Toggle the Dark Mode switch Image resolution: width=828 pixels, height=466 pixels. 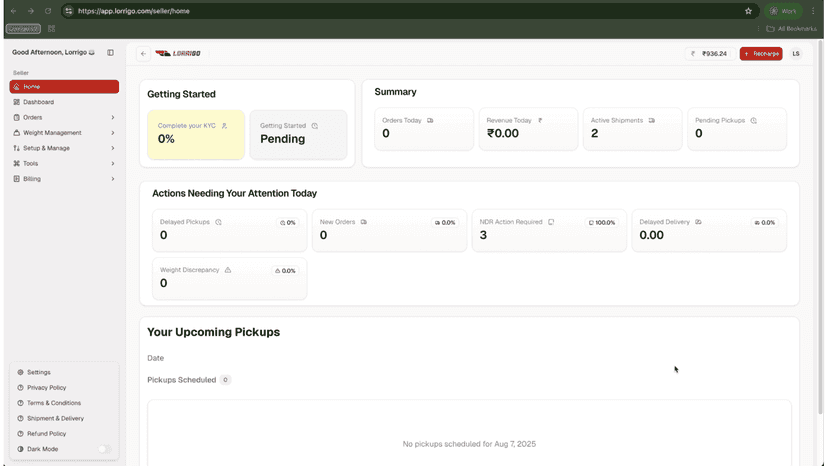click(105, 449)
